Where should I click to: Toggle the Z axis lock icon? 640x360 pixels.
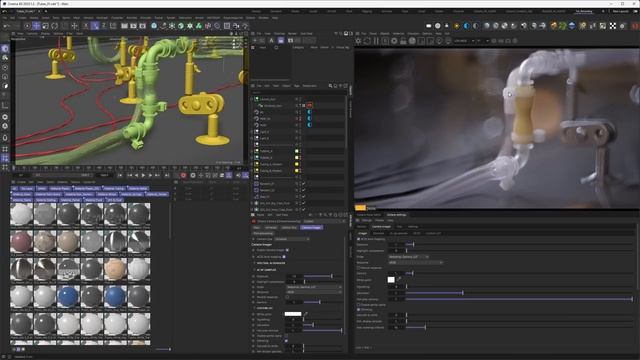pos(104,26)
